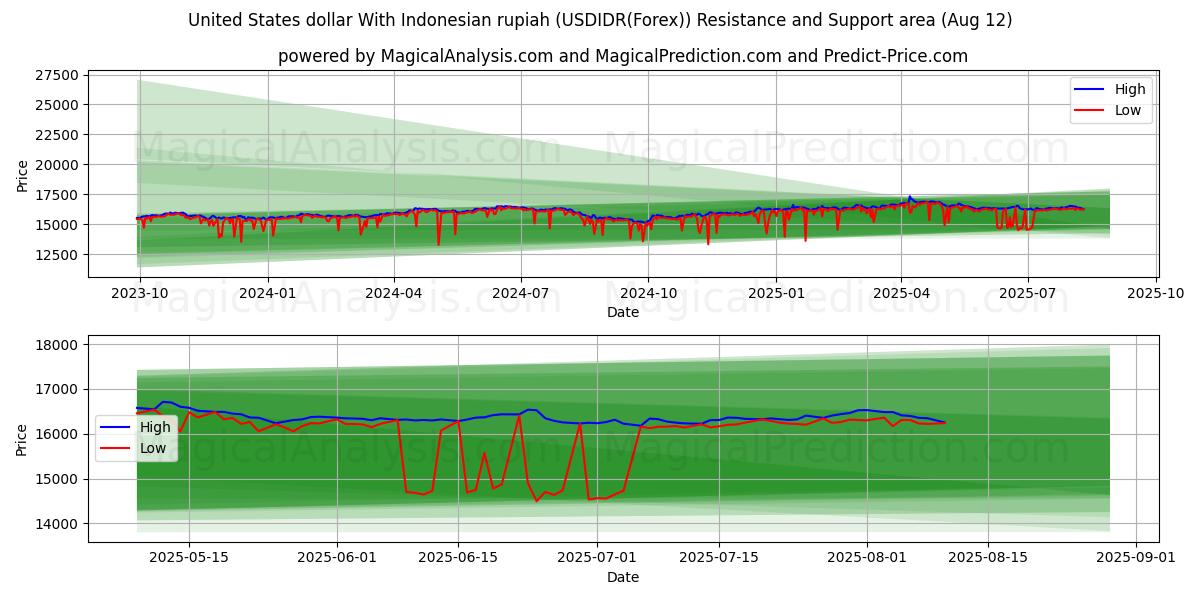Viewport: 1200px width, 600px height.
Task: Click the 22500 tick label on top chart
Action: pos(57,135)
